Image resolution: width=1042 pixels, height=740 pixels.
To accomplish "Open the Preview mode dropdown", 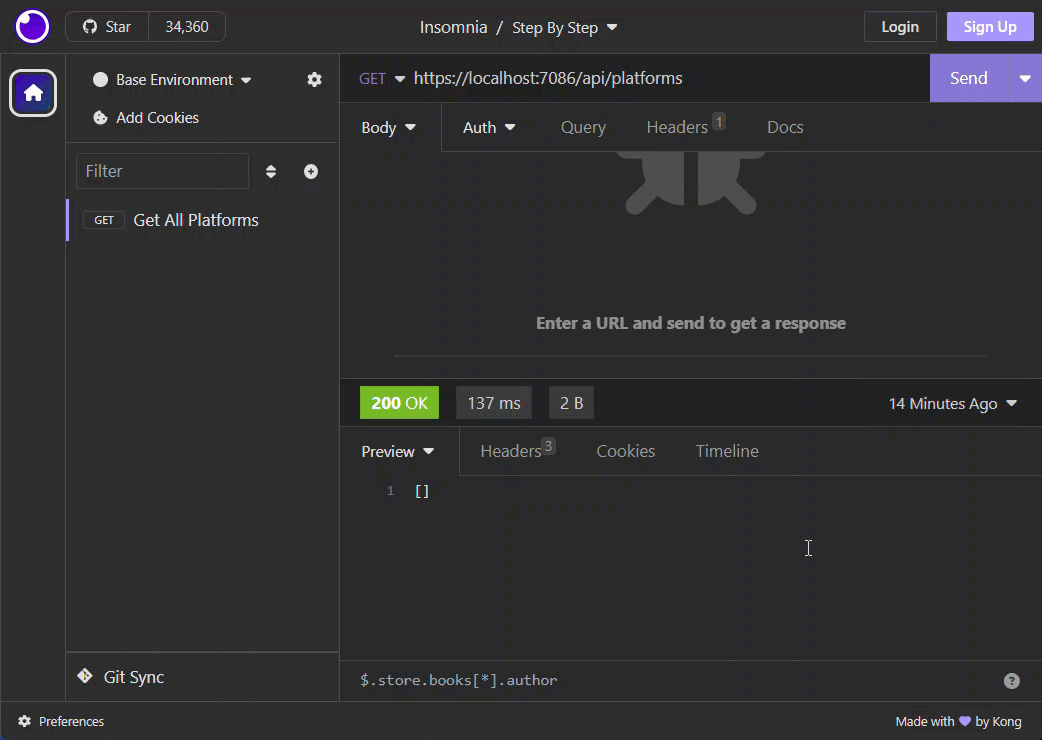I will click(397, 452).
